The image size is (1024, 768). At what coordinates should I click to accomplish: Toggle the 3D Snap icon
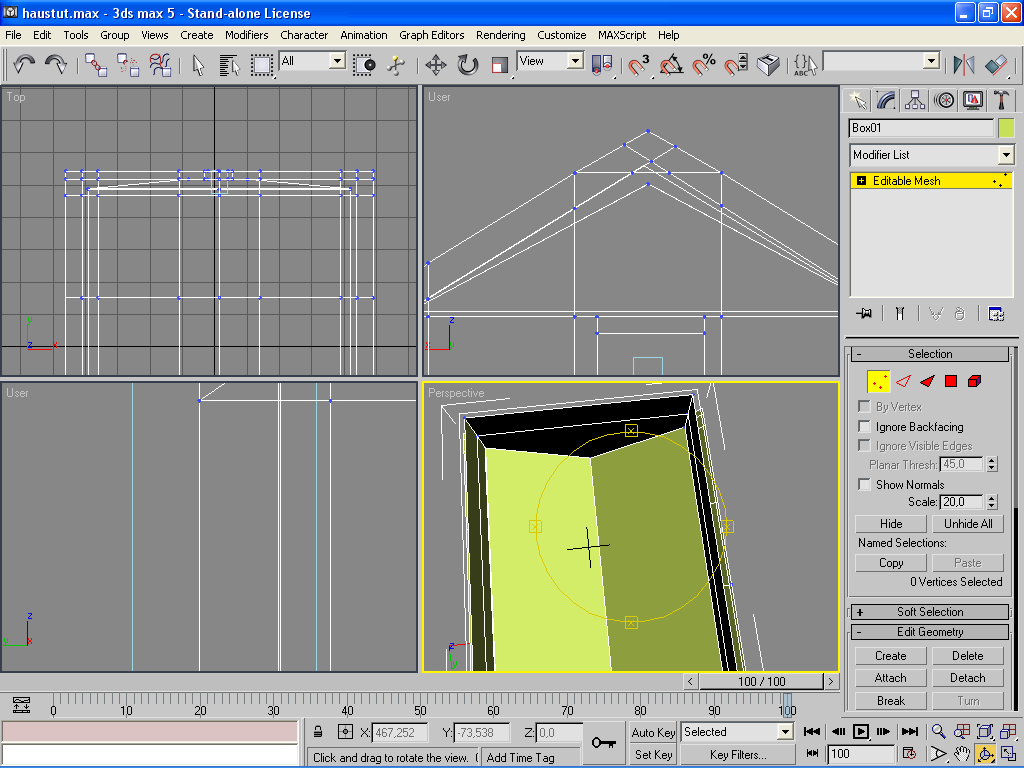tap(639, 65)
